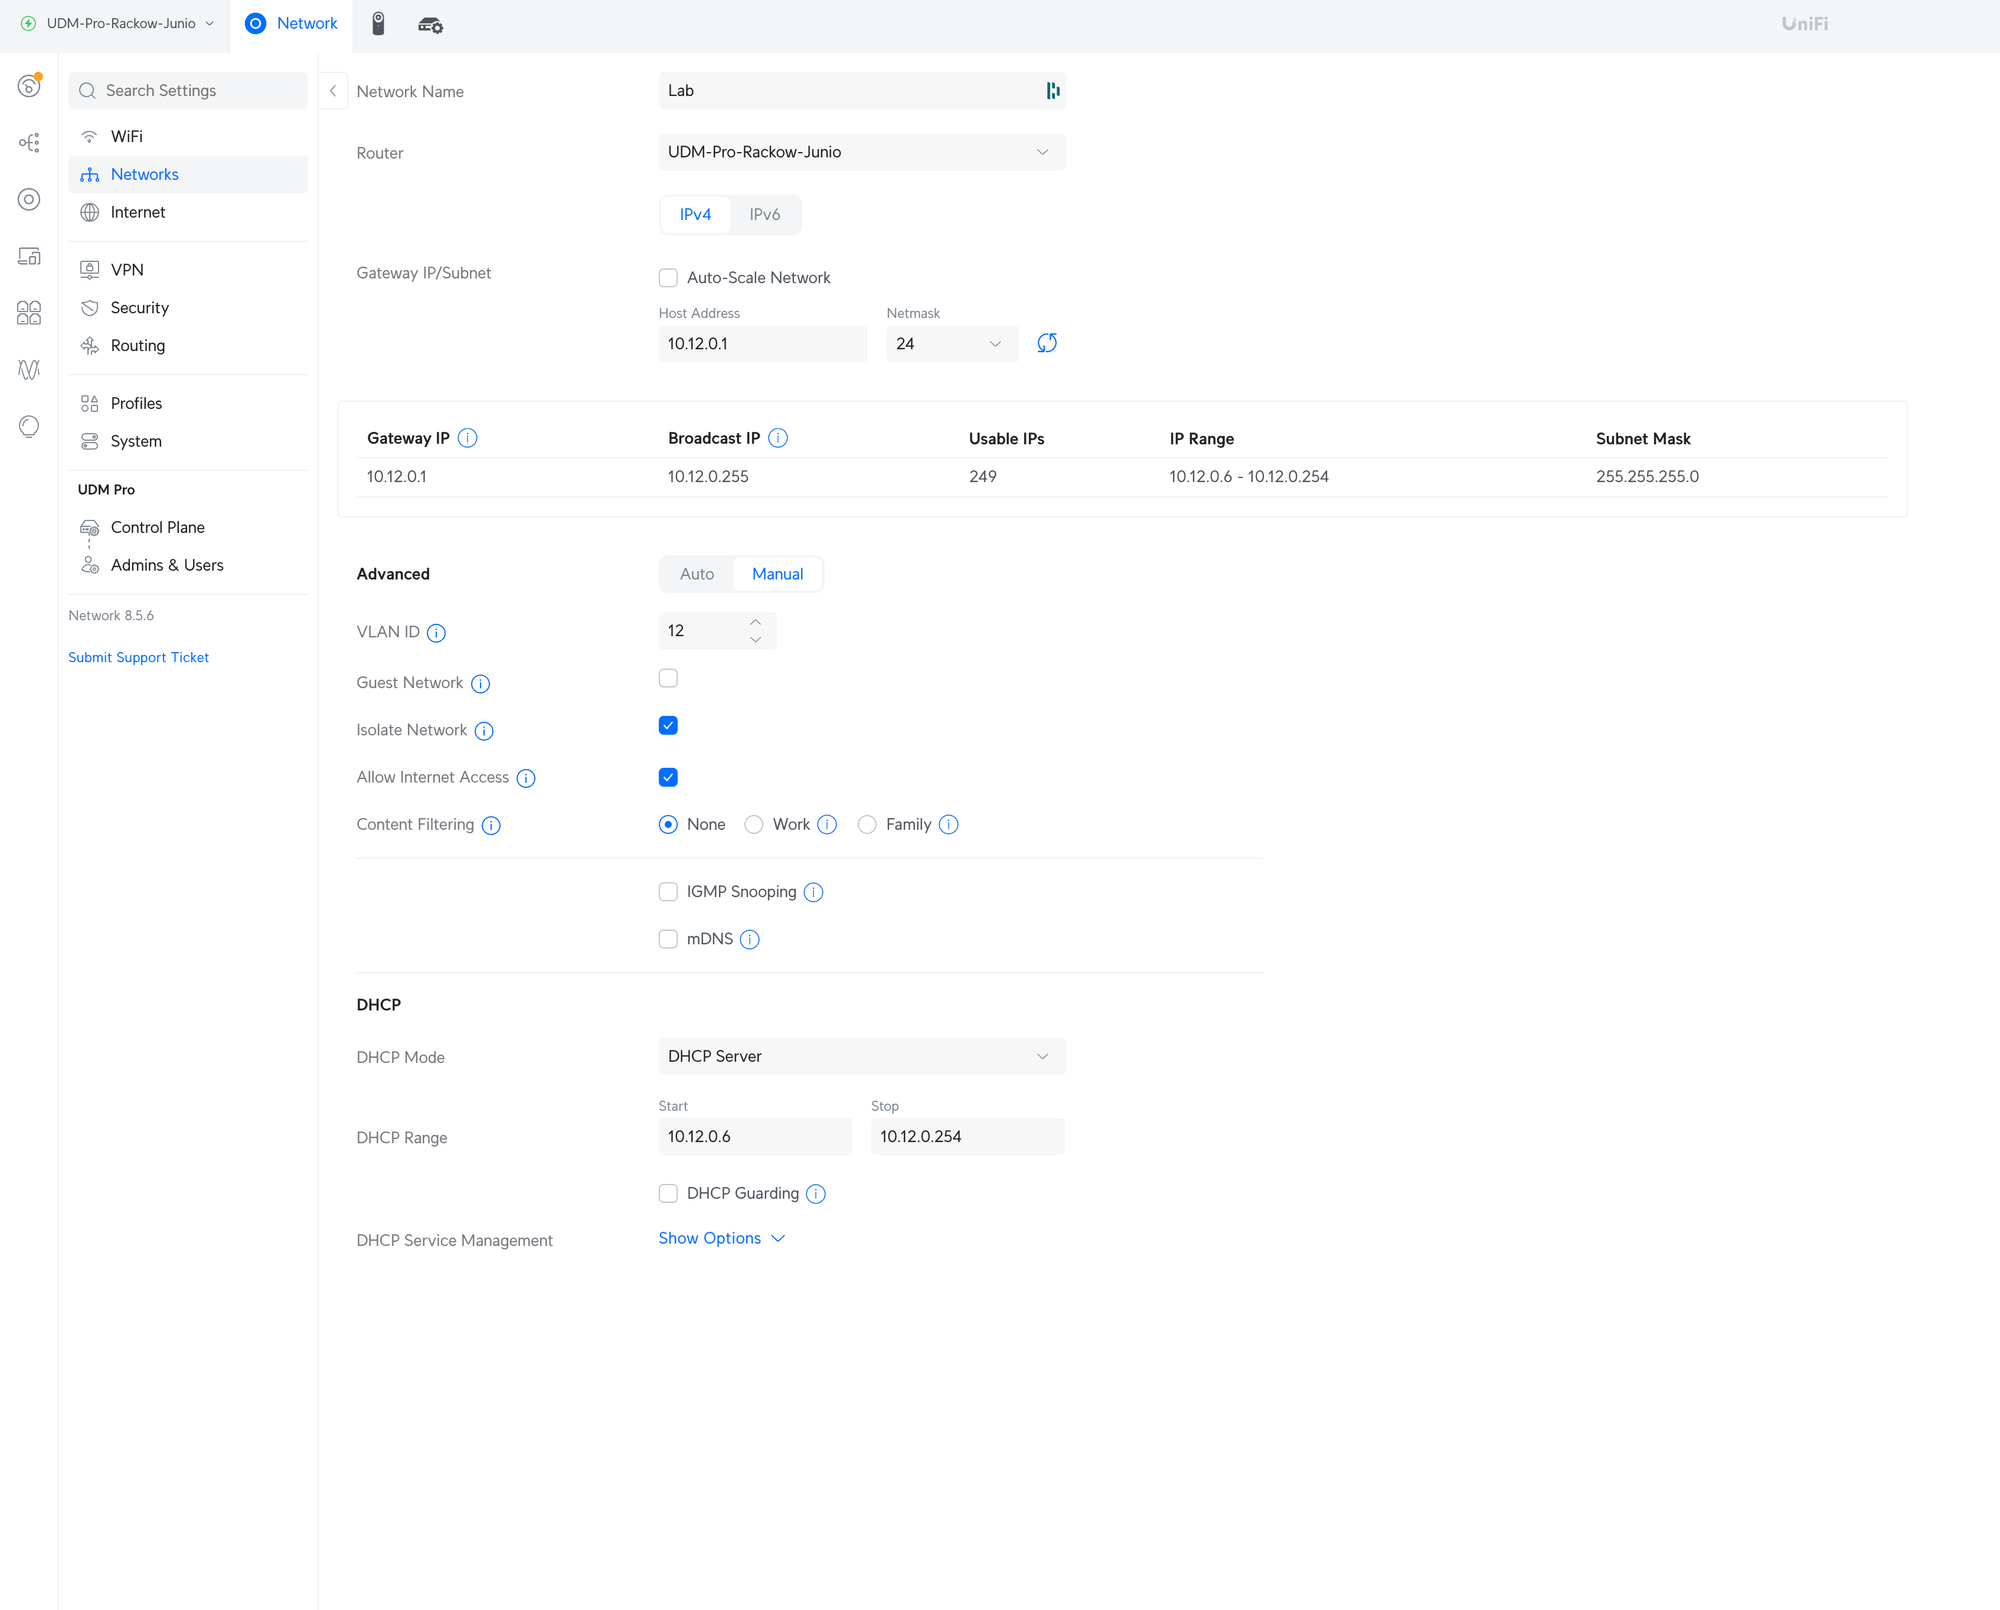Click the Isolate Network info icon
Image resolution: width=2000 pixels, height=1610 pixels.
click(484, 731)
